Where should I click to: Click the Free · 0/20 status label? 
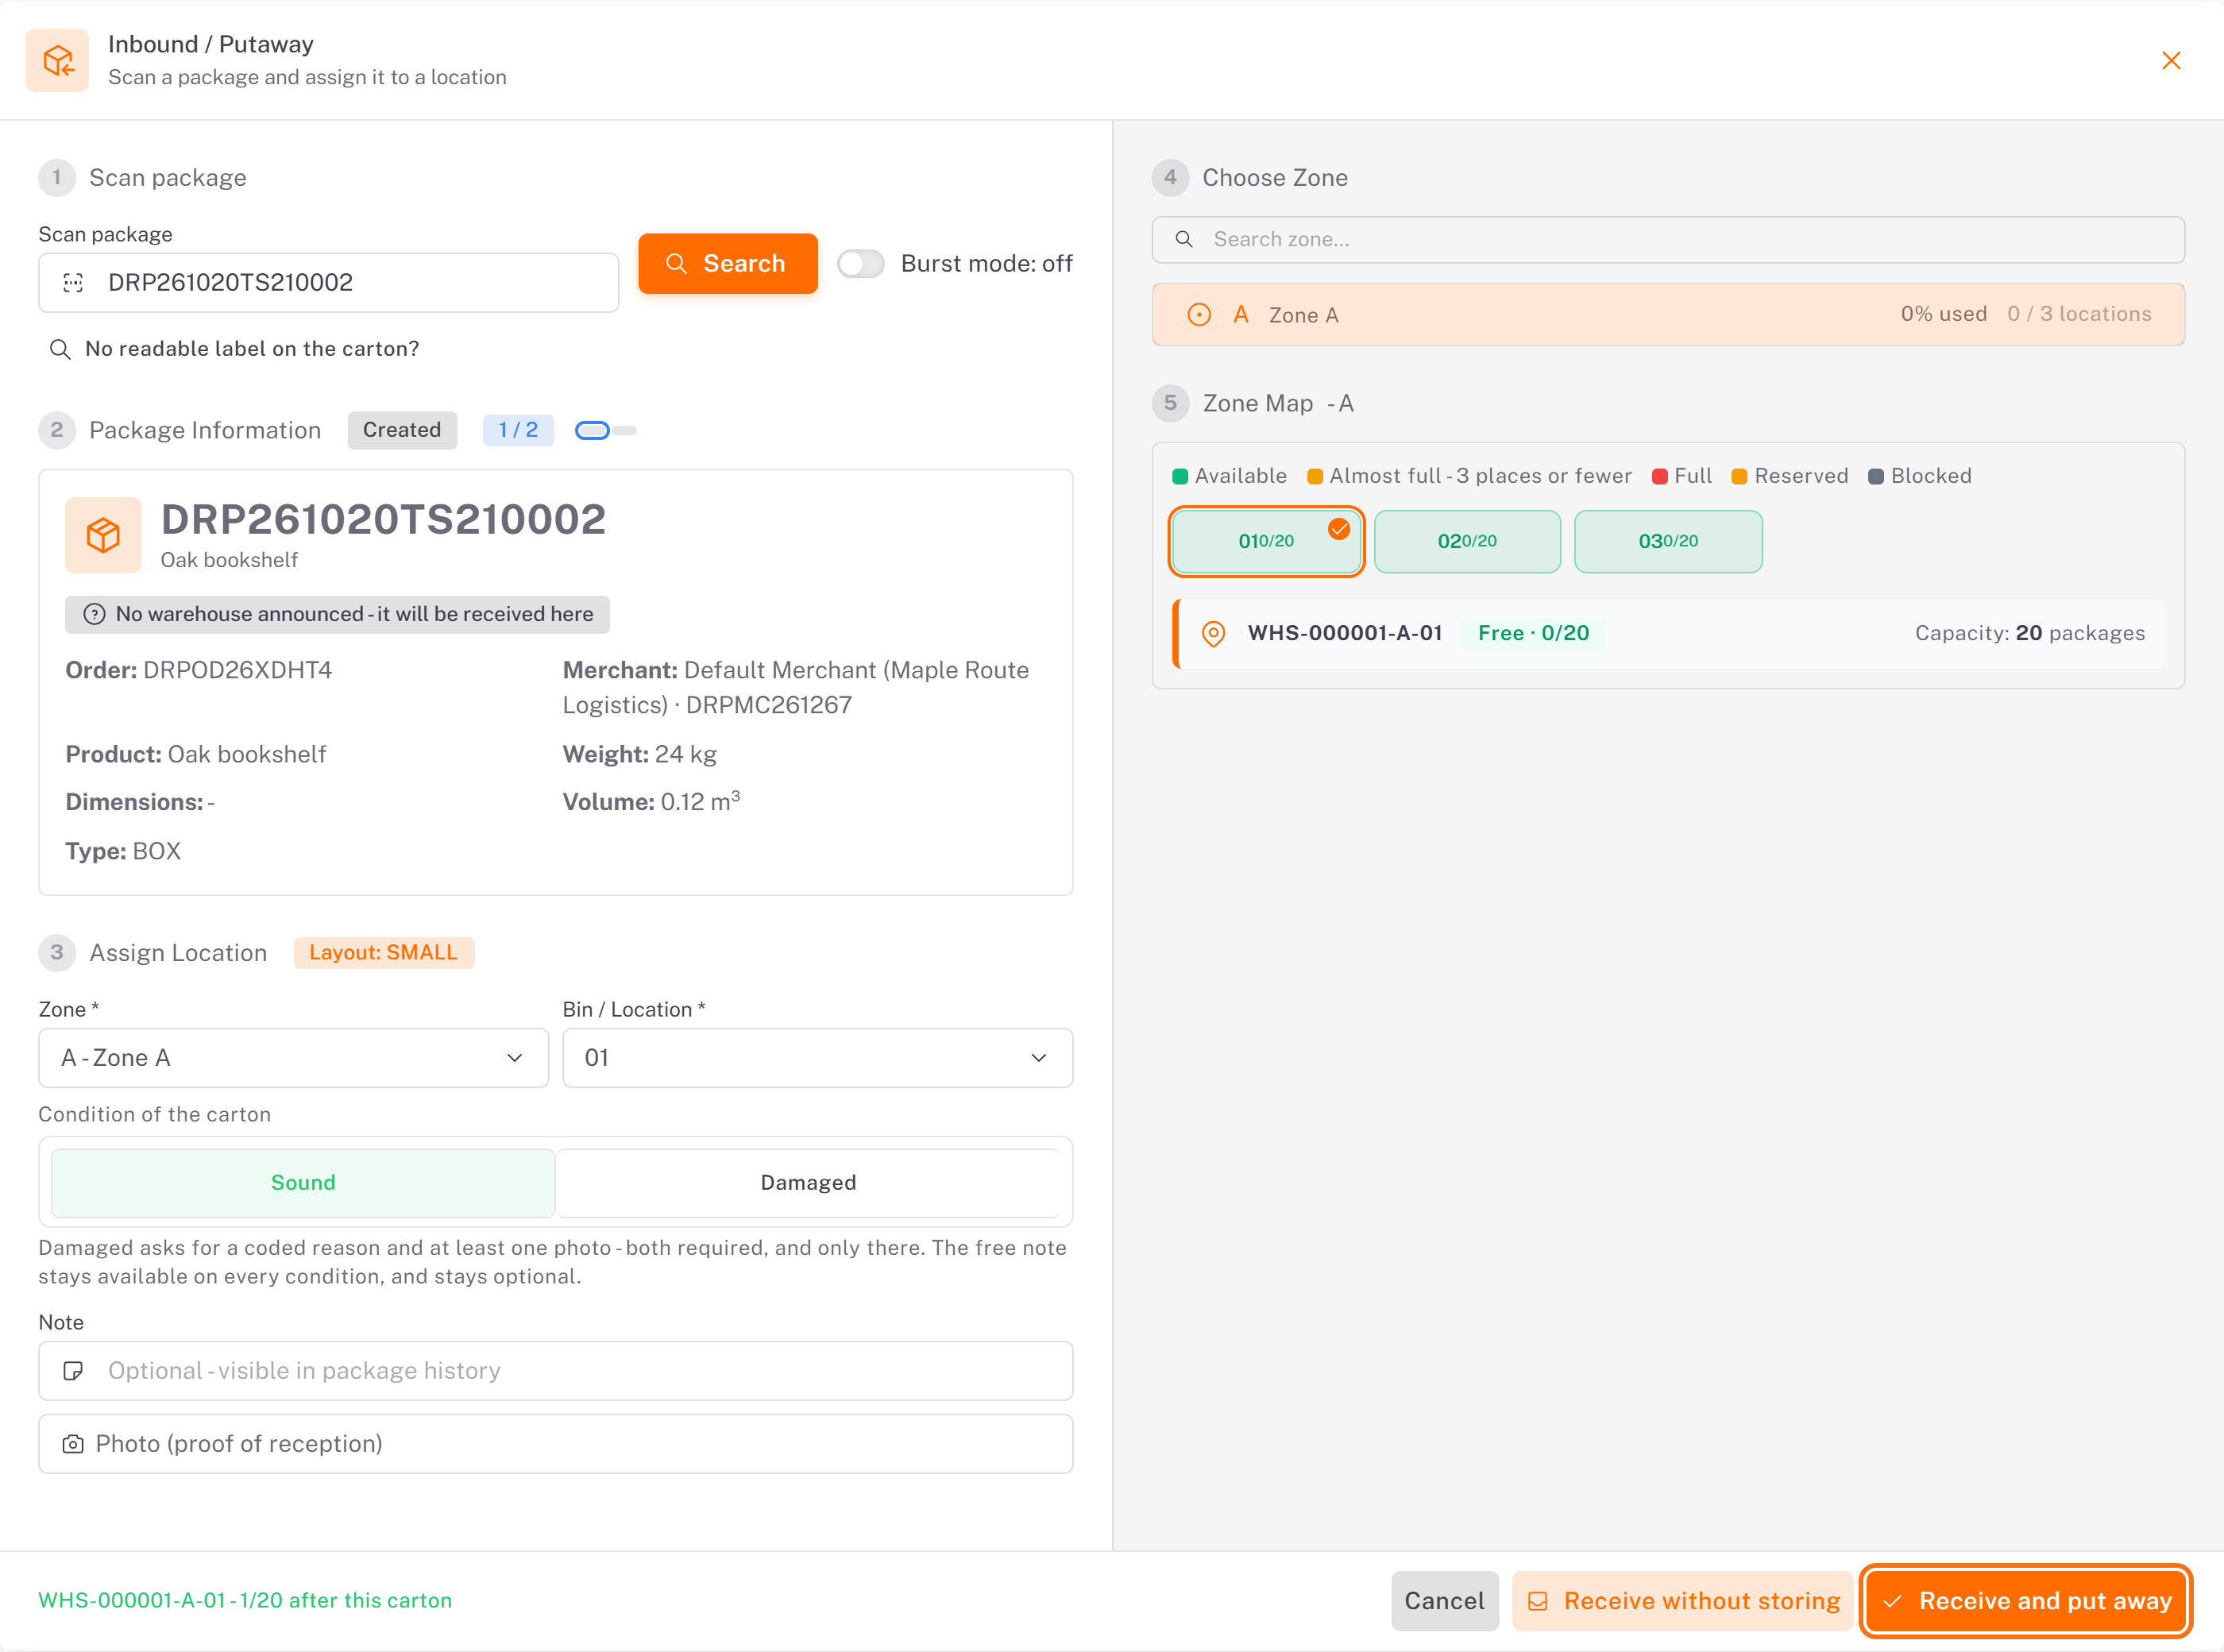tap(1533, 634)
